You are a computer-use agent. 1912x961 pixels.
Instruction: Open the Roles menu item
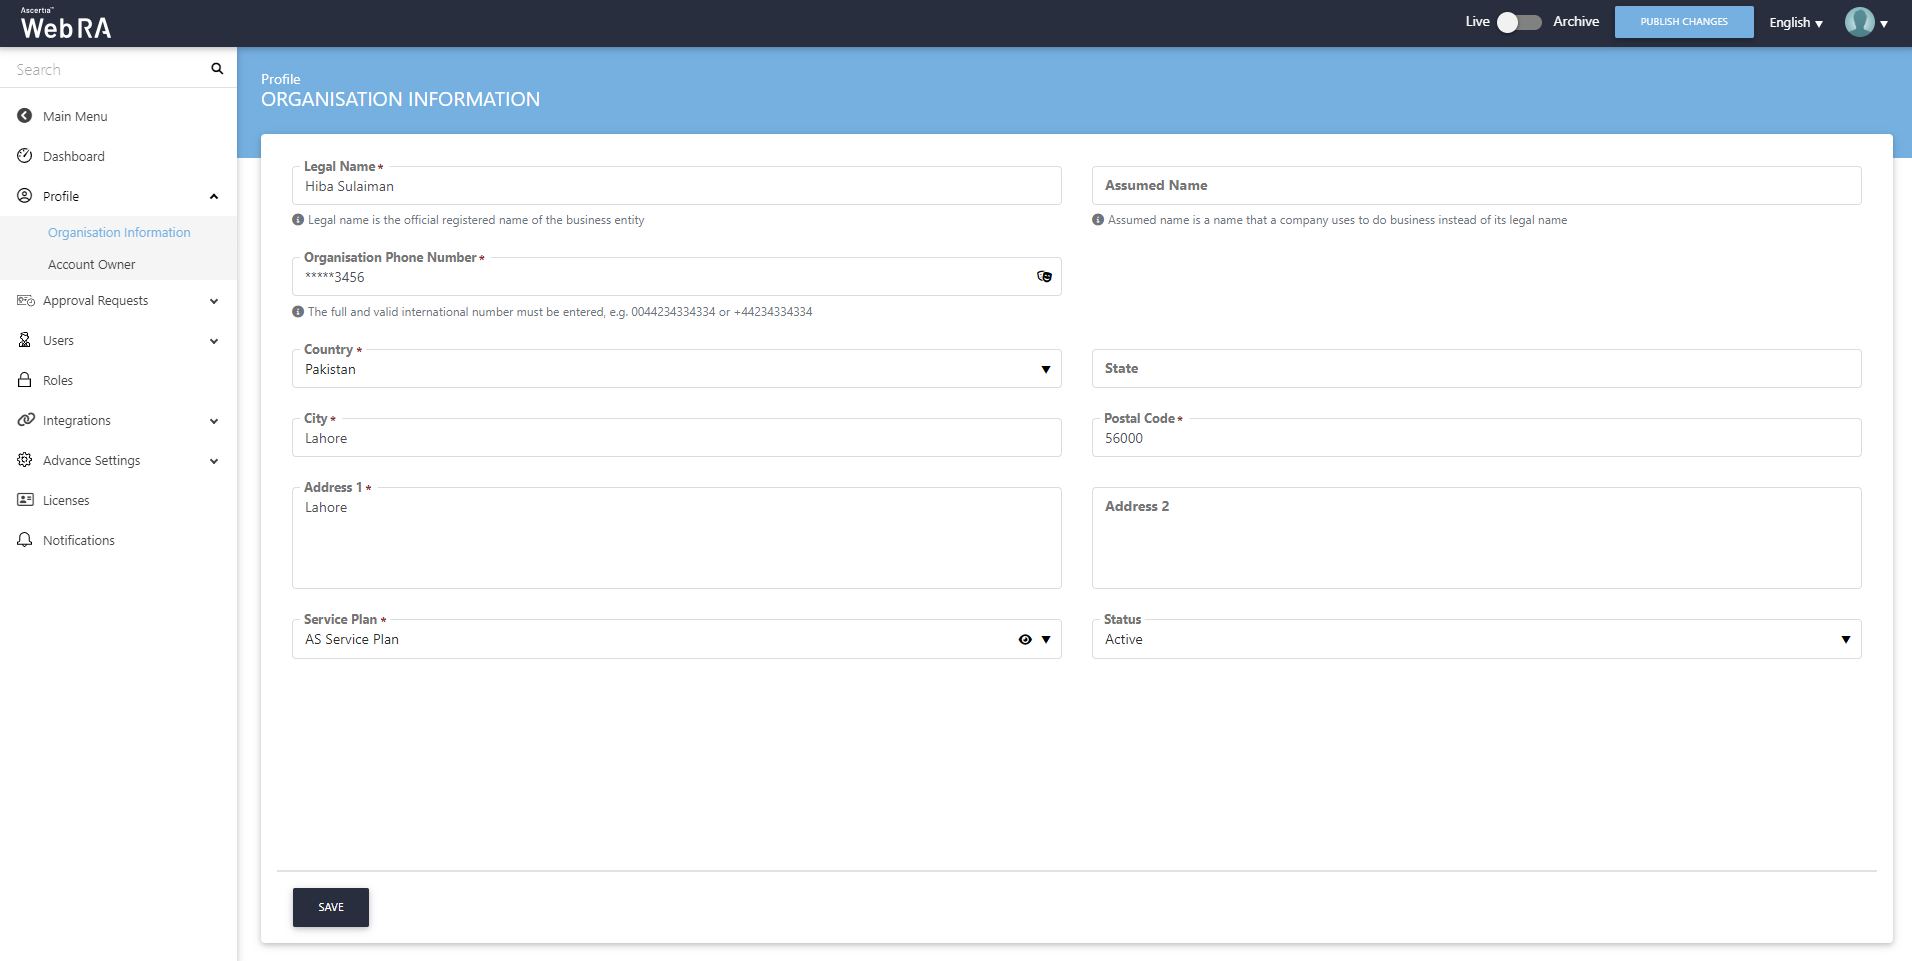58,380
